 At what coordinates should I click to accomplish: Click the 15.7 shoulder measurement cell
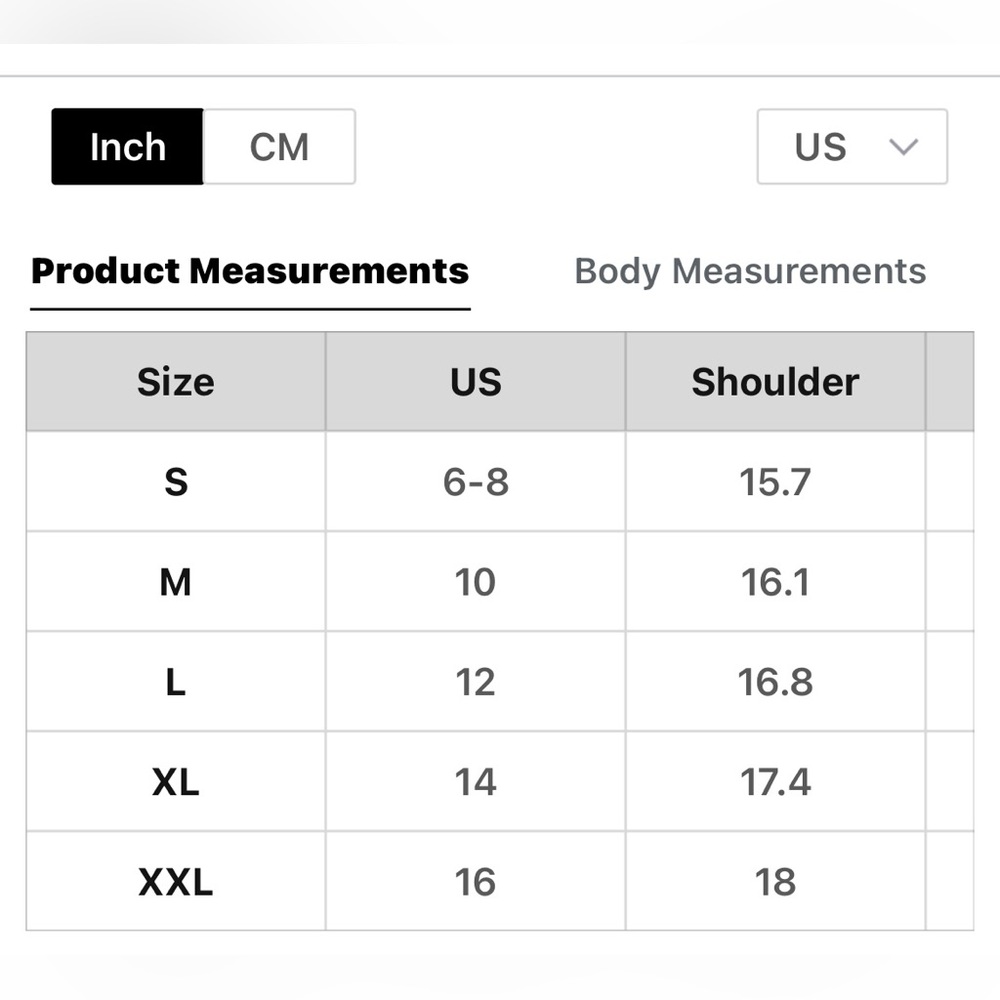(776, 482)
